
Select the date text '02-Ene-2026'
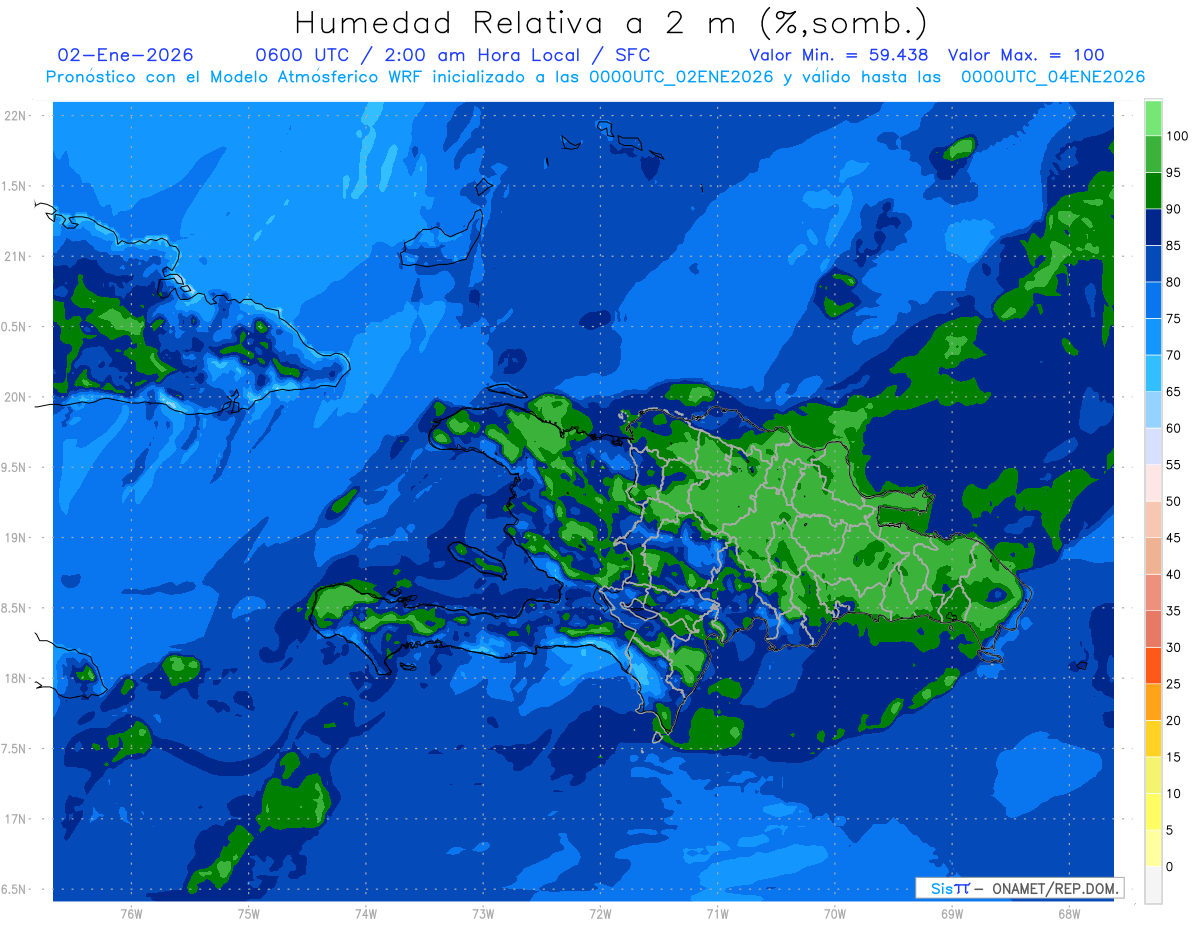(126, 55)
